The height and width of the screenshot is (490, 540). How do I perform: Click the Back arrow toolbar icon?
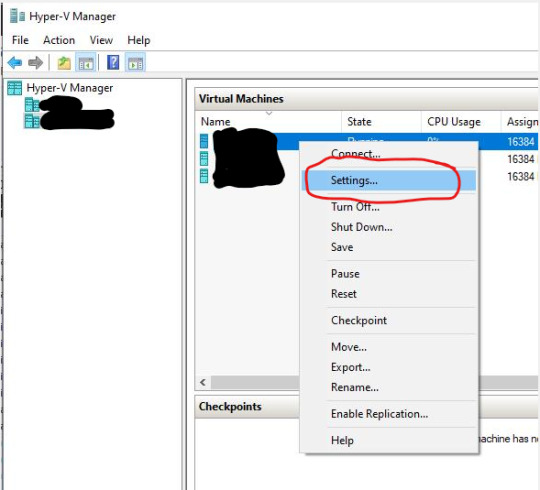tap(15, 63)
